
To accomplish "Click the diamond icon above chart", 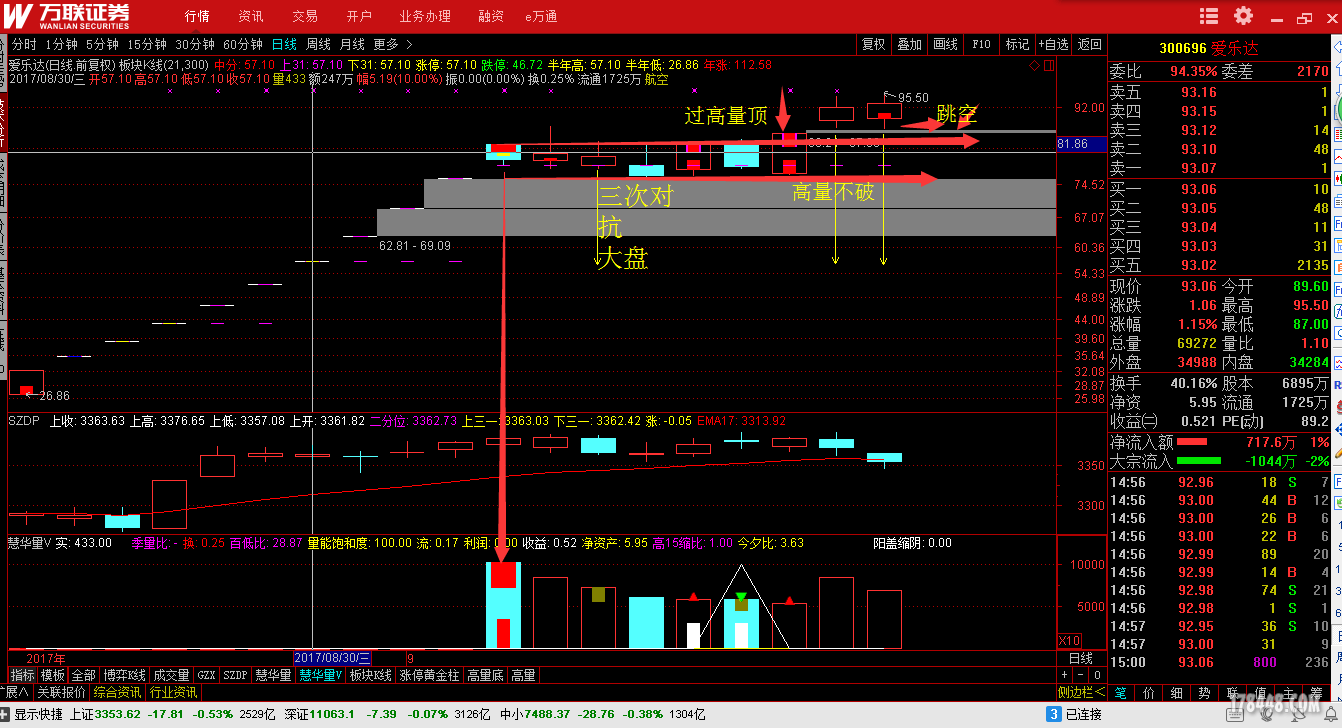I will [1034, 65].
